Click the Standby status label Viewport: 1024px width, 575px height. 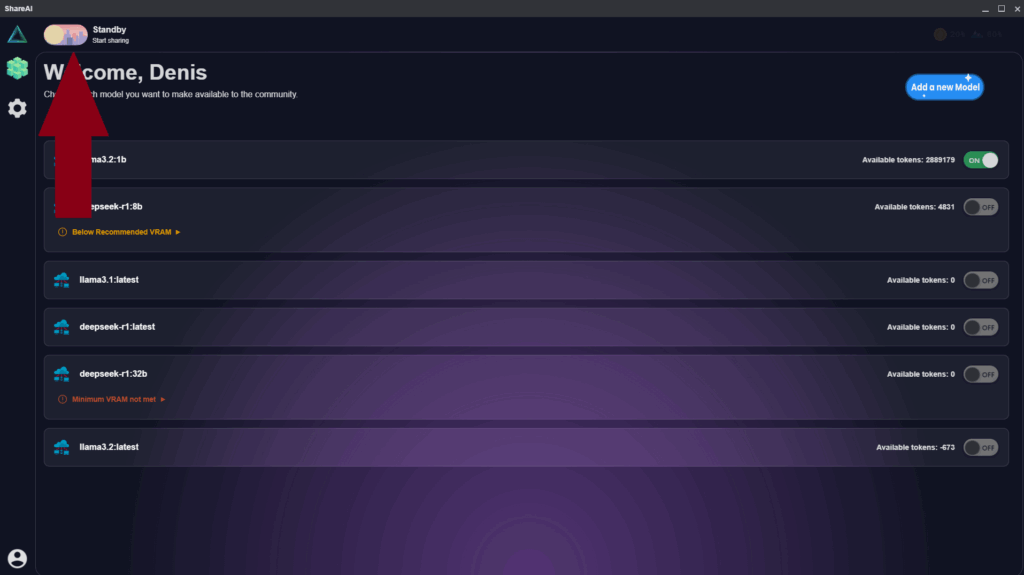[109, 29]
